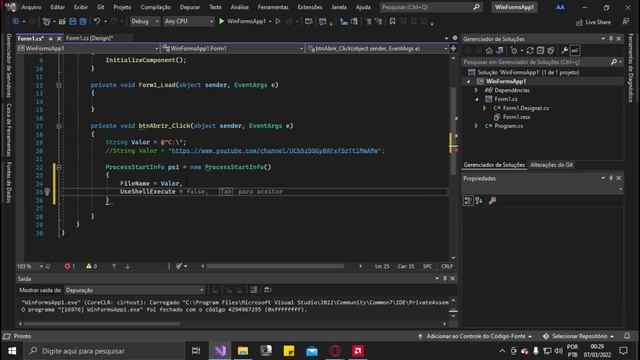Screen dimensions: 640x360
Task: Open the WinFormsApp1 project scope dropdown
Action: click(x=88, y=48)
